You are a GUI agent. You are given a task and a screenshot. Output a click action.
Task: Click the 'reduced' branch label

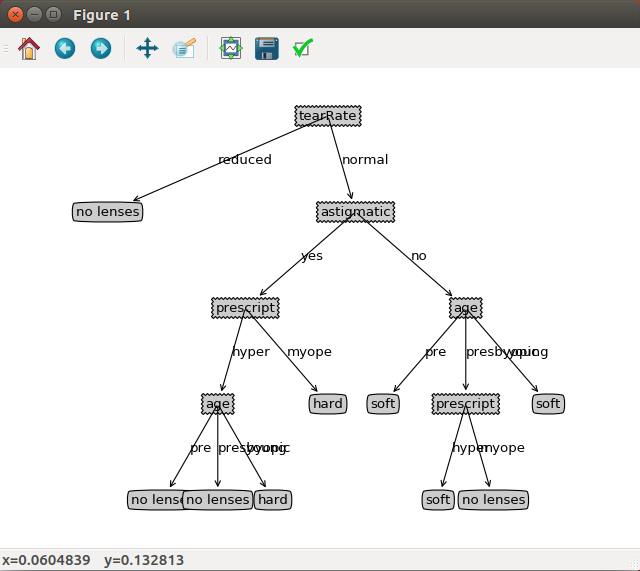pos(245,159)
